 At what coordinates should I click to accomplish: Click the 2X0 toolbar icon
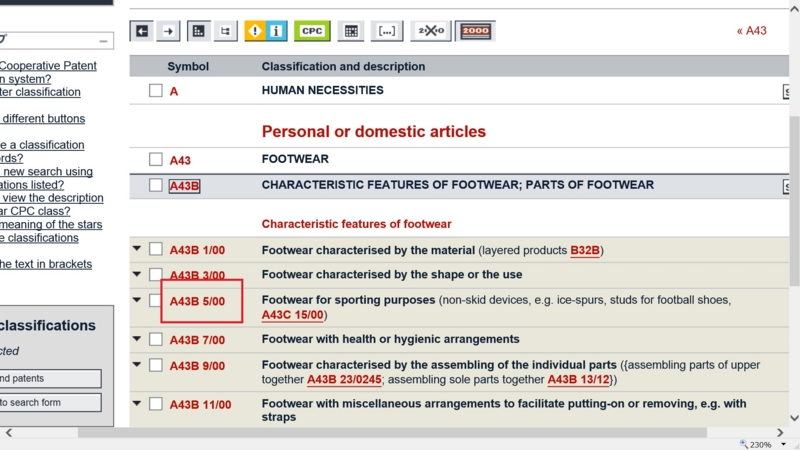[431, 31]
